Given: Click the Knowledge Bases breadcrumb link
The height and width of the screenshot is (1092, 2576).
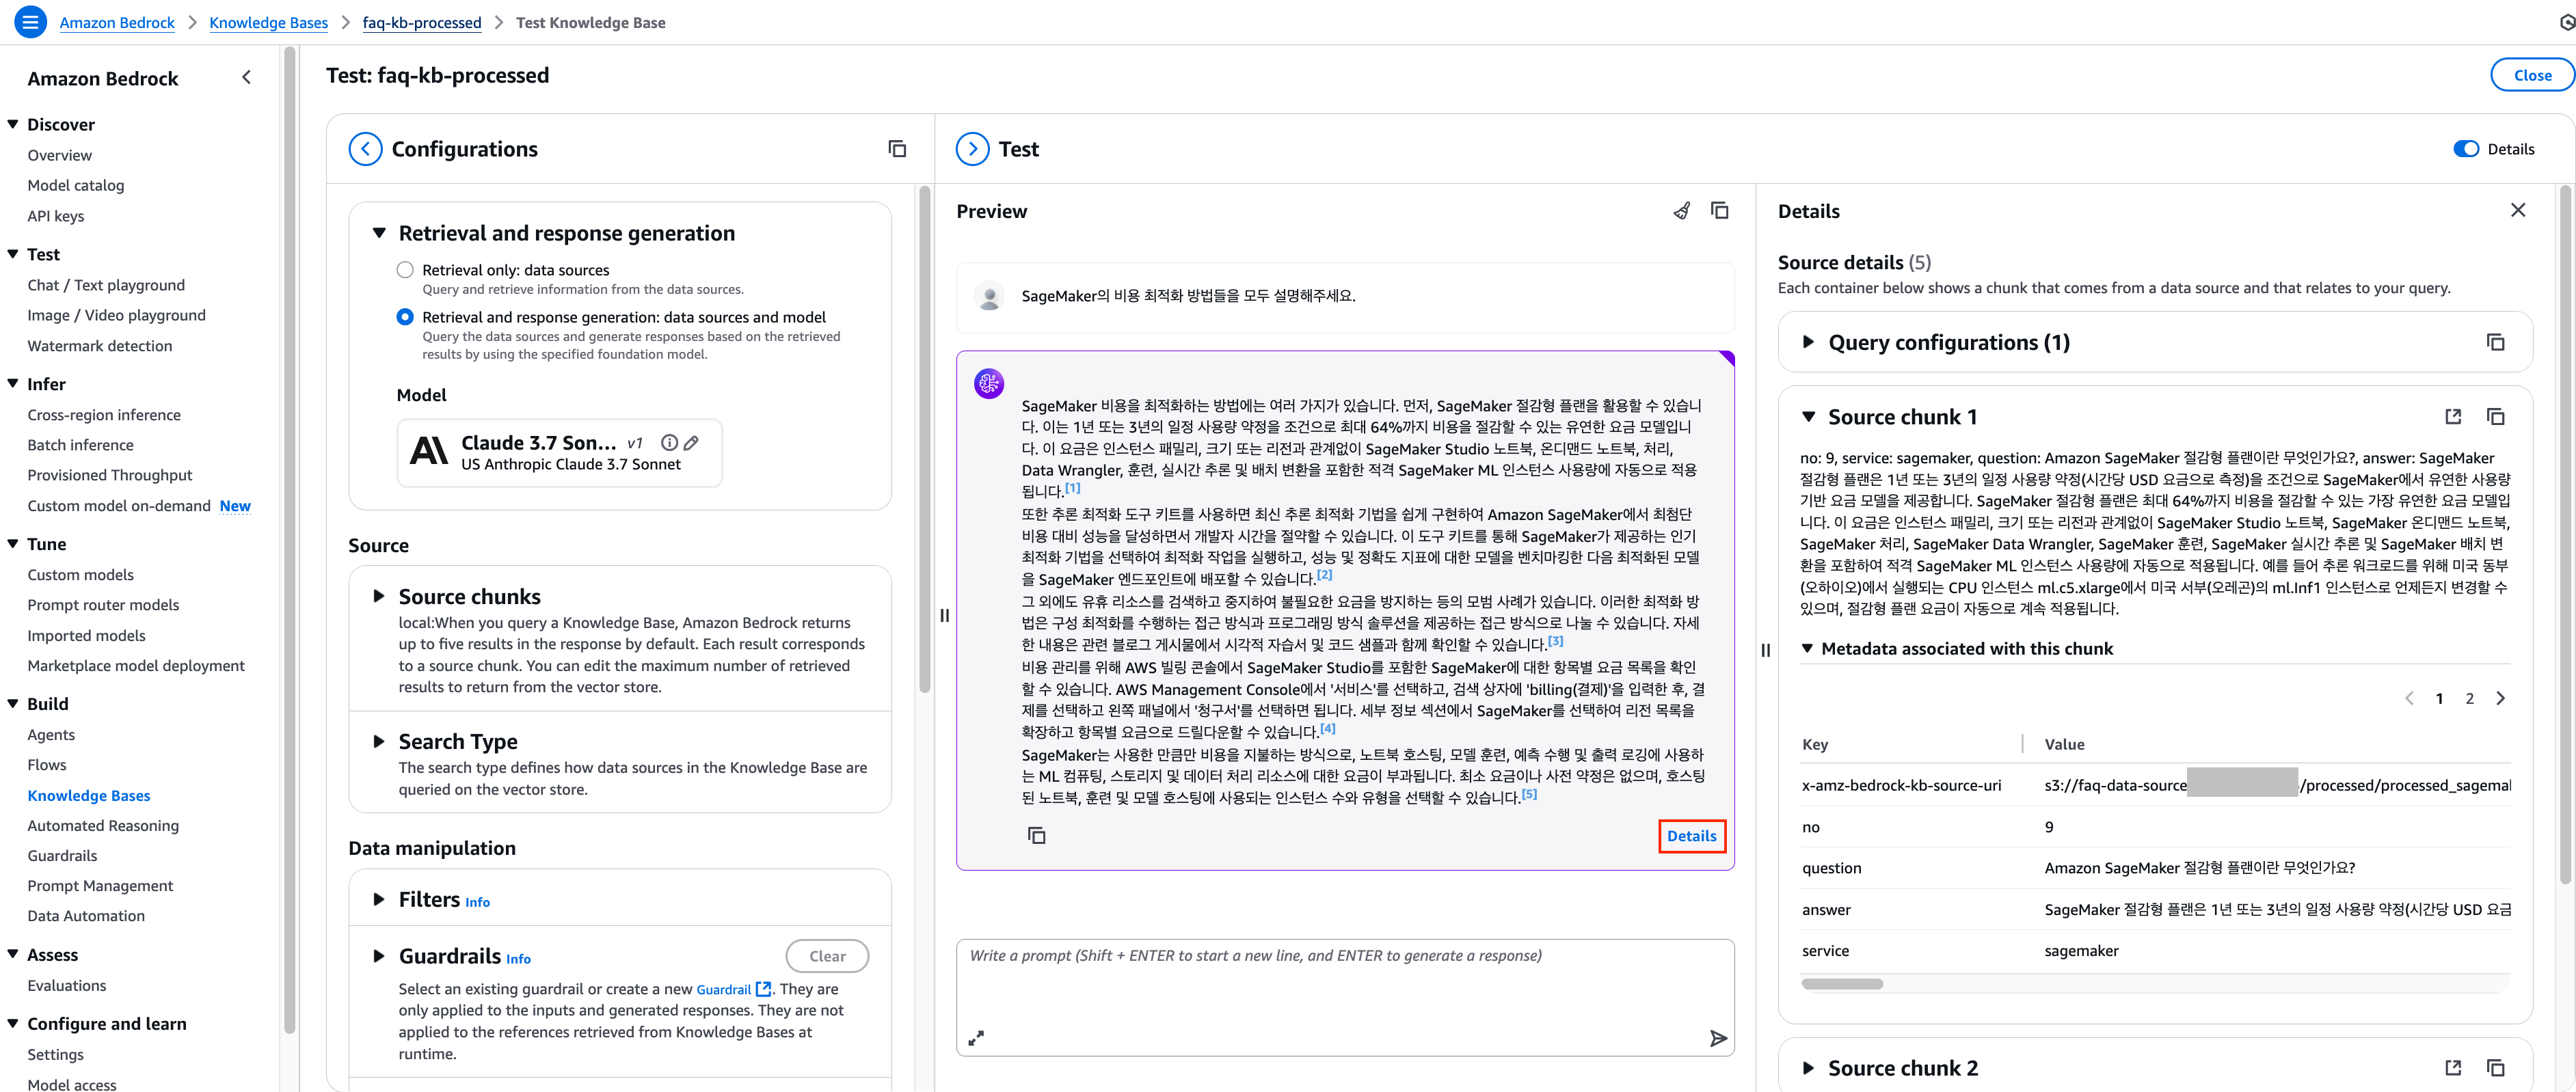Looking at the screenshot, I should coord(268,22).
